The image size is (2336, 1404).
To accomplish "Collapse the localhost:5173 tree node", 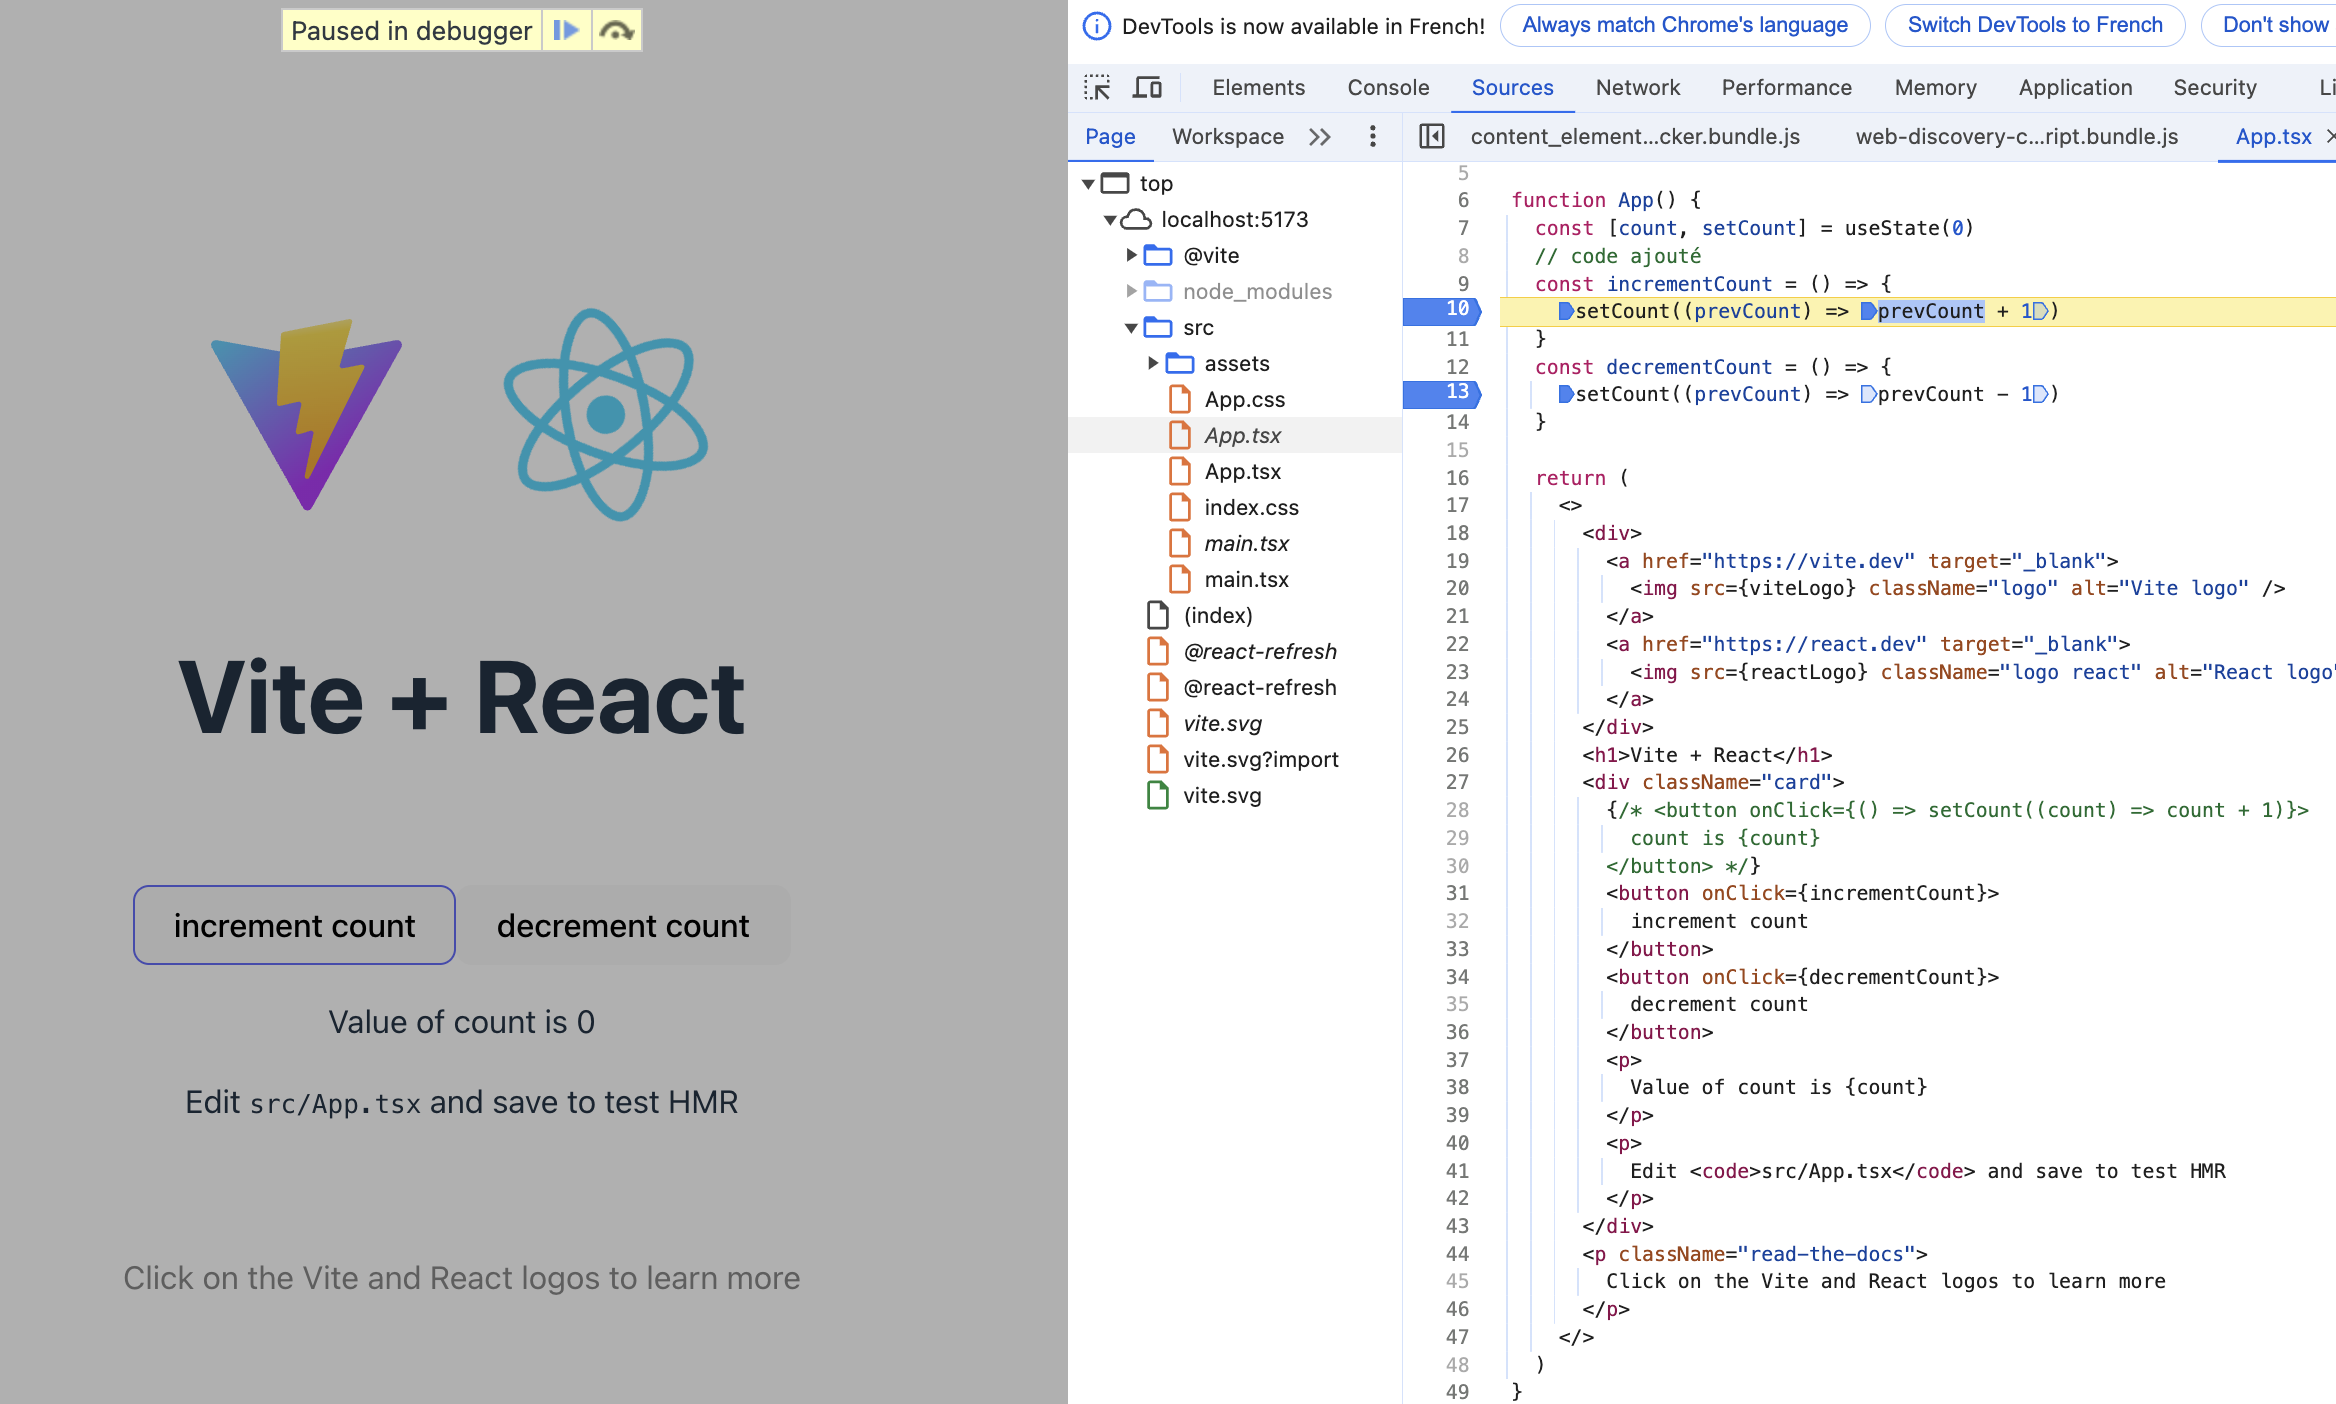I will (x=1110, y=220).
